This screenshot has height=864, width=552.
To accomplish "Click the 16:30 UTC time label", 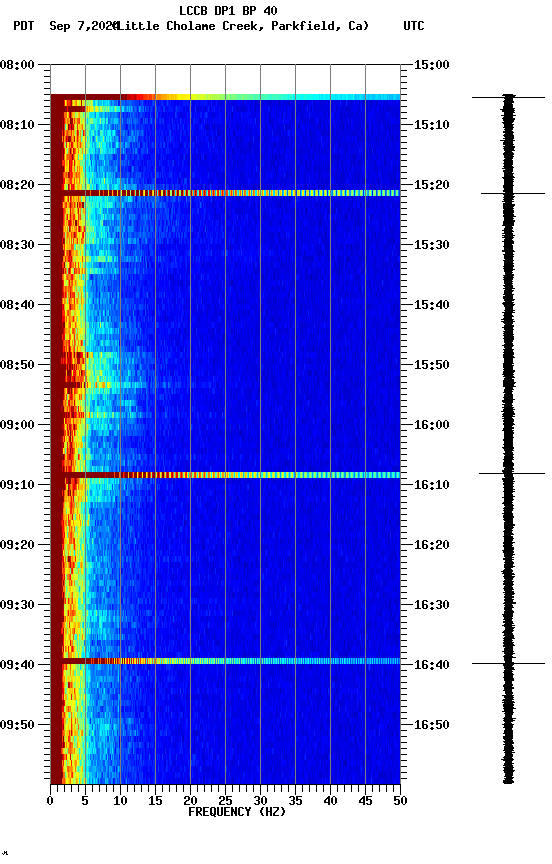I will click(432, 605).
